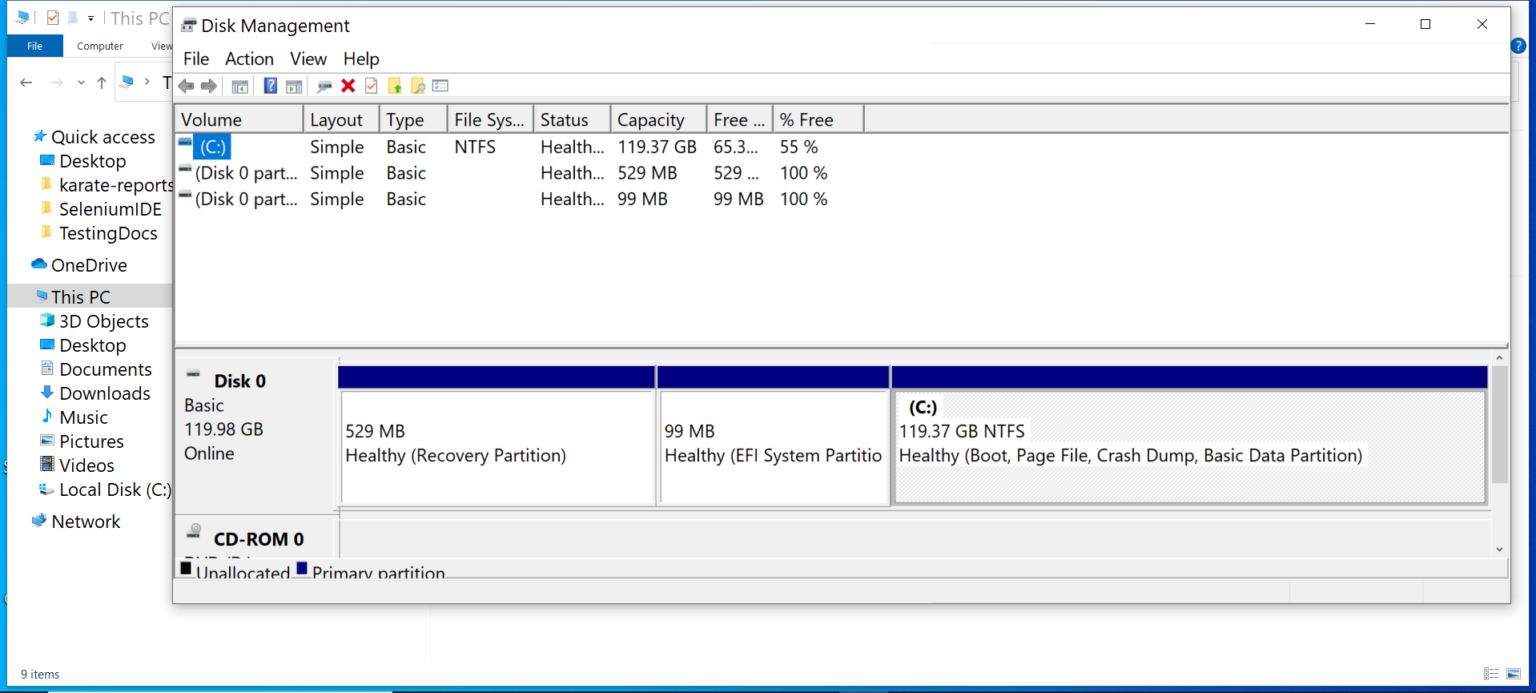Expand the This PC node in the navigation pane
The width and height of the screenshot is (1536, 693).
point(24,296)
